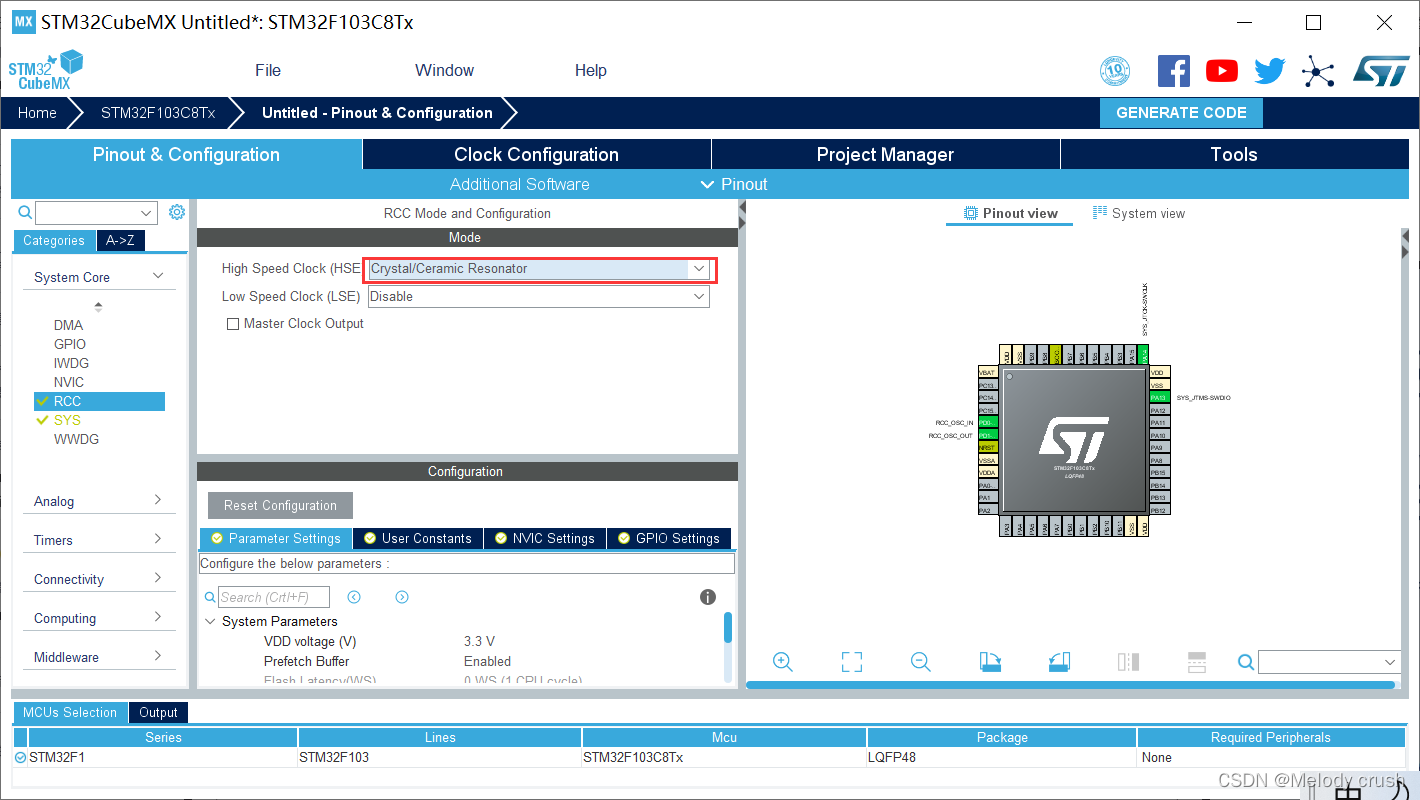Screen dimensions: 1420x800
Task: Click the Reset Configuration button
Action: click(280, 505)
